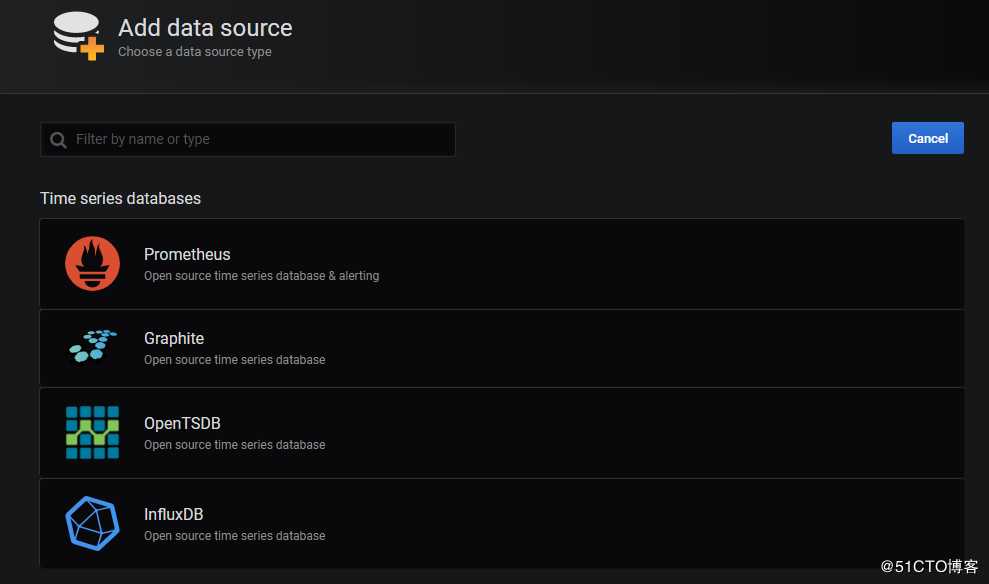Click the Time series databases heading
The width and height of the screenshot is (989, 584).
point(120,198)
